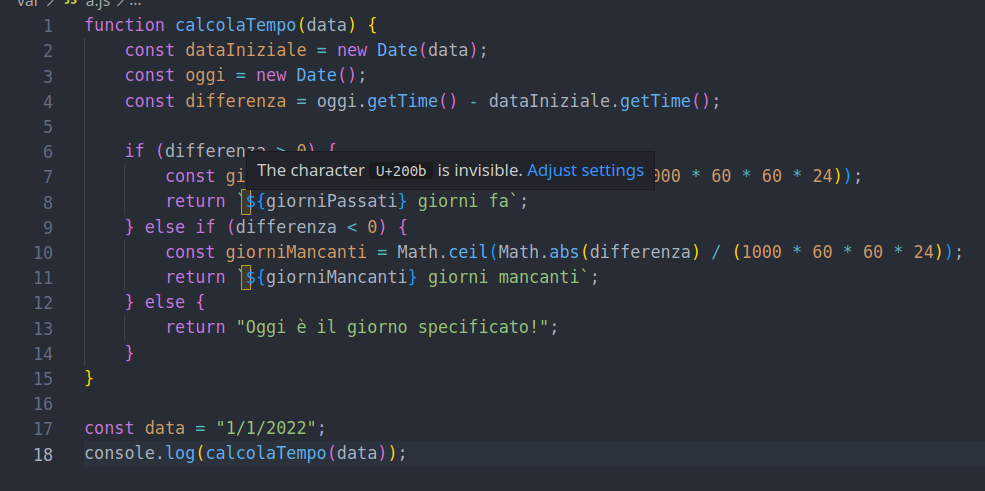Click the Adjust settings link in tooltip
This screenshot has width=985, height=491.
[585, 170]
